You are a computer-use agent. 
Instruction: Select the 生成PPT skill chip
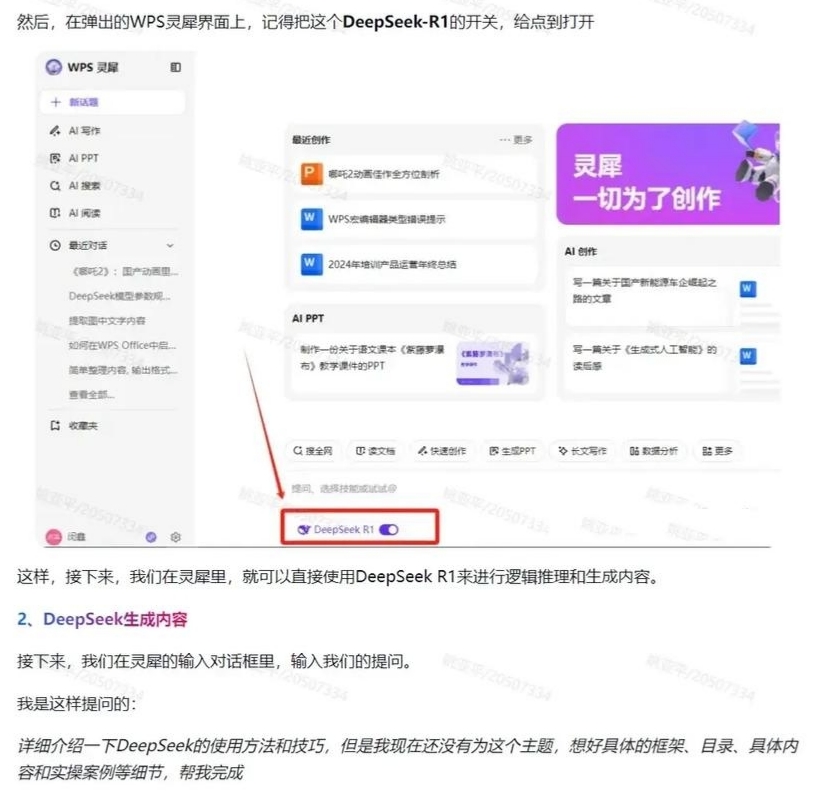point(512,451)
